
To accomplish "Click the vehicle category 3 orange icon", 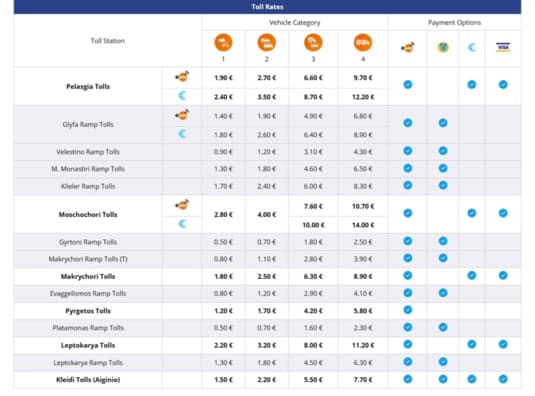I will coord(313,43).
